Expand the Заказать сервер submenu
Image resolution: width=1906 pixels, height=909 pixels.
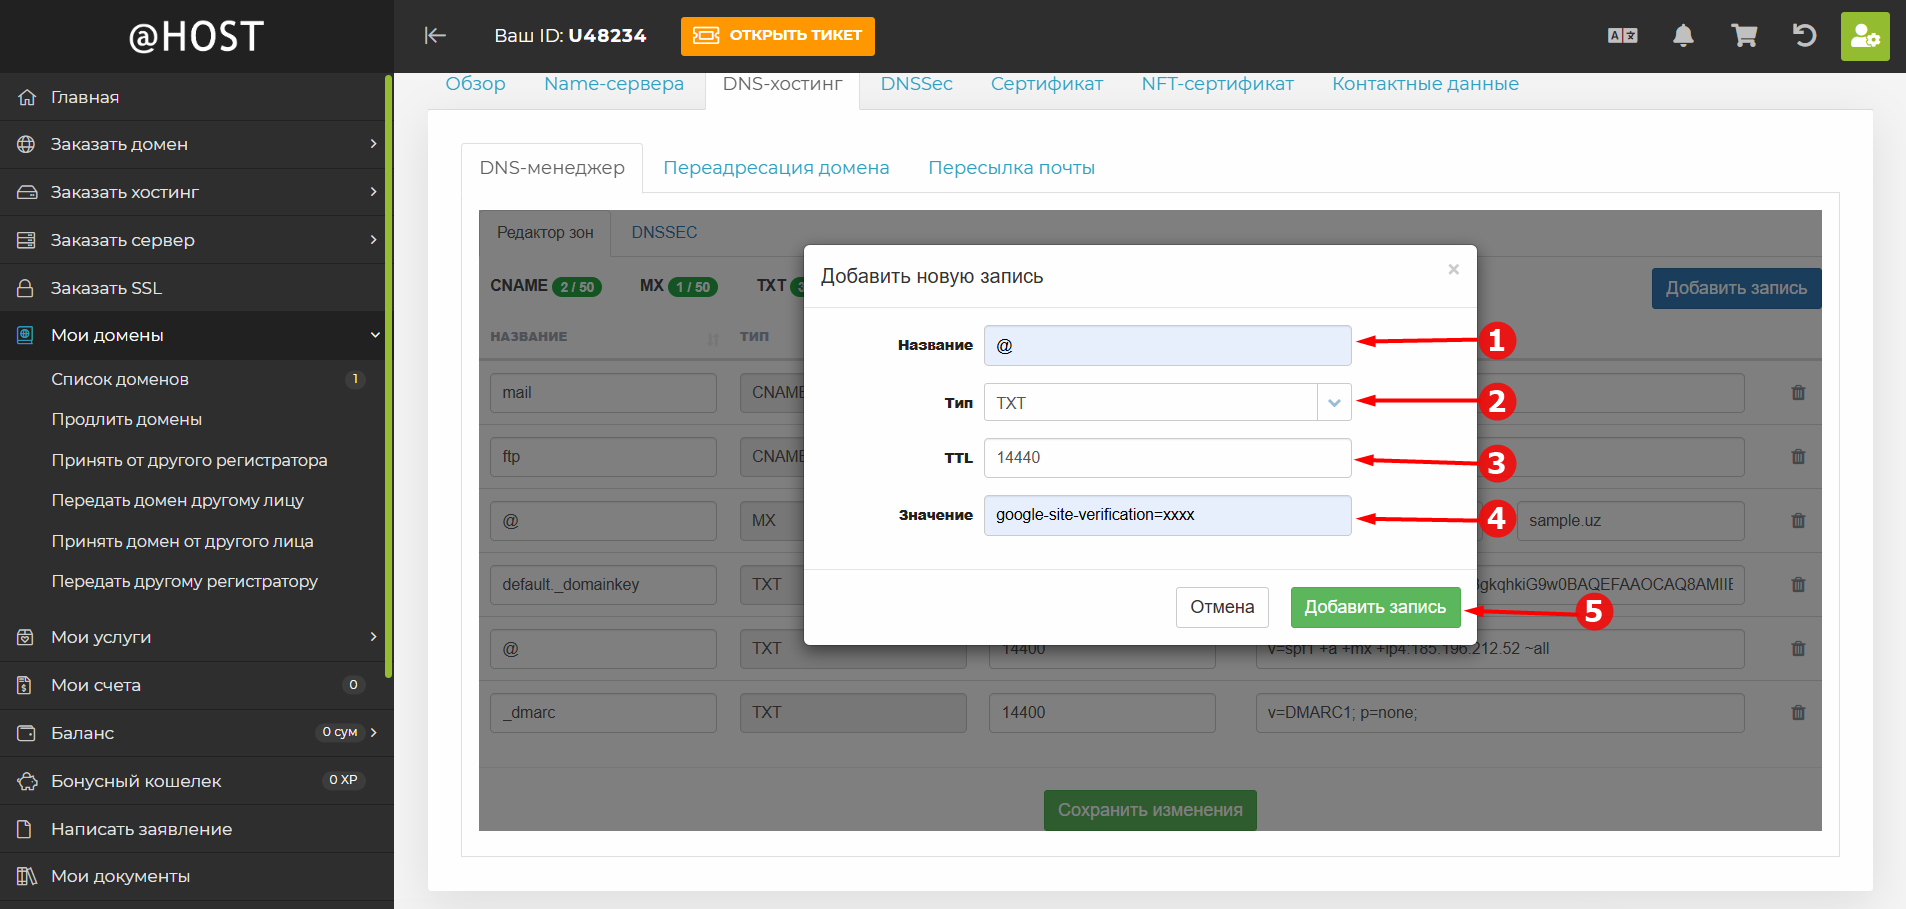tap(373, 240)
